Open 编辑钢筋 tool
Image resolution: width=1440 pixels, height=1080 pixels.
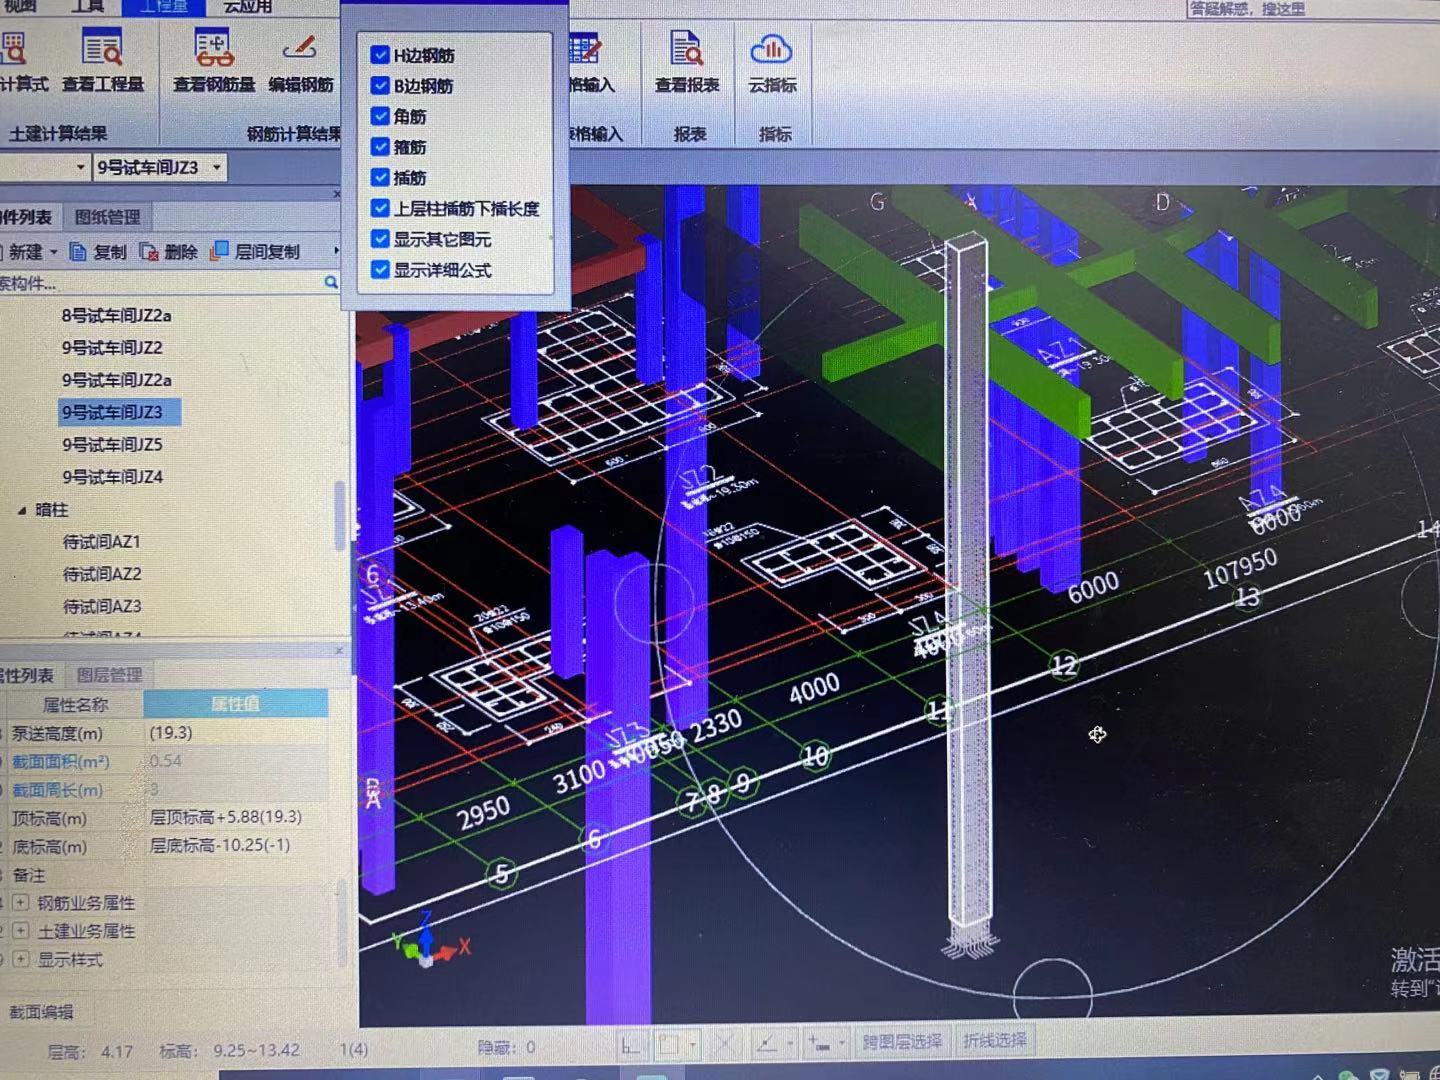point(300,60)
